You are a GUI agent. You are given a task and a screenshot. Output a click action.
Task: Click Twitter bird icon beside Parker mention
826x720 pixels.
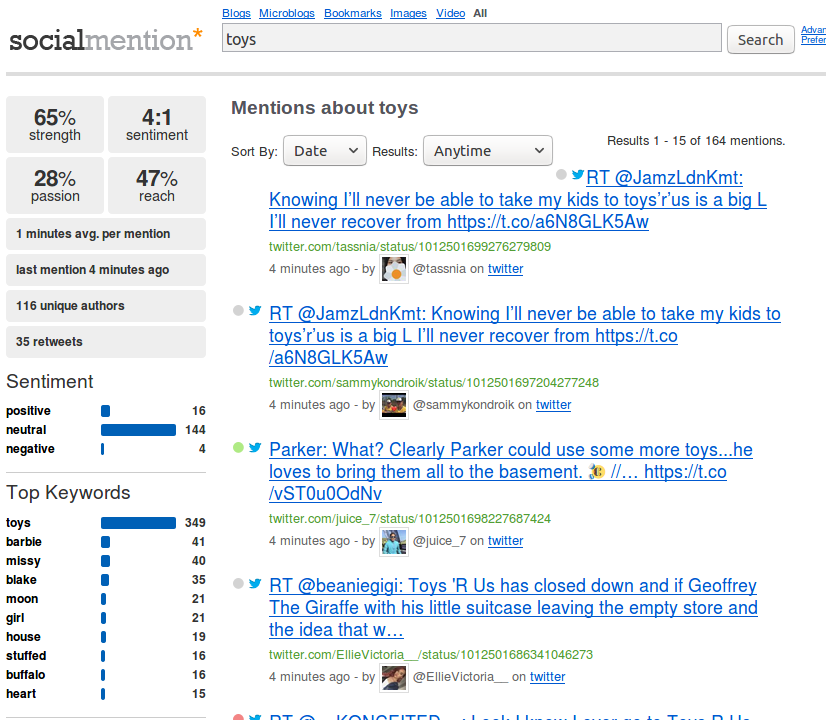[x=255, y=448]
